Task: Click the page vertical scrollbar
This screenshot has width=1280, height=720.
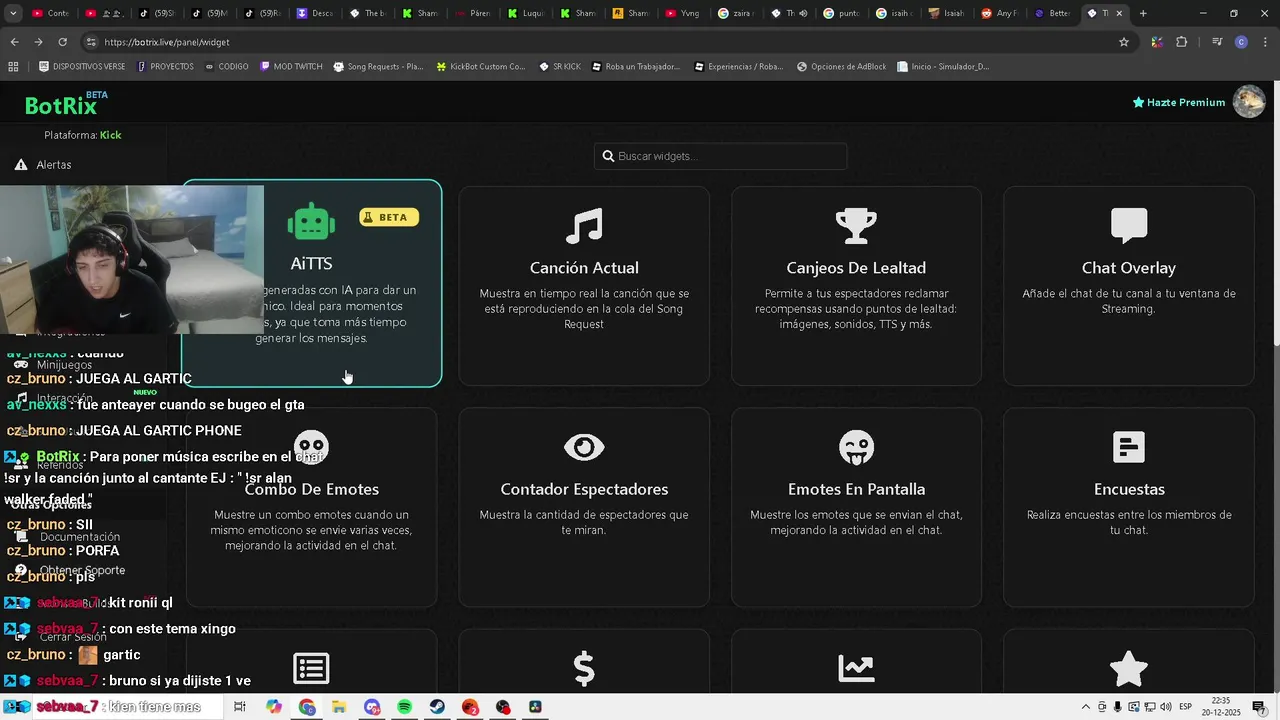Action: click(1275, 215)
